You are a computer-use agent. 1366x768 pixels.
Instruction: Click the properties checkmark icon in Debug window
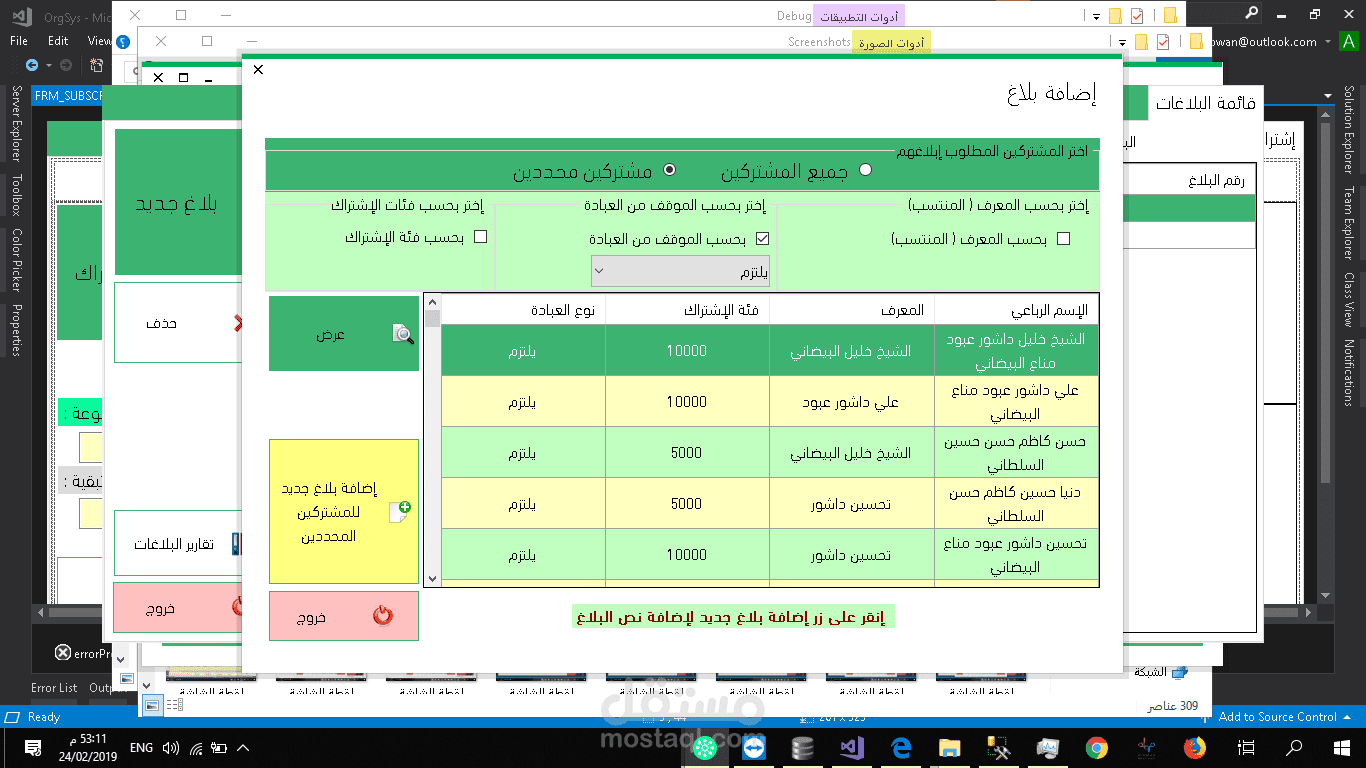(1137, 16)
